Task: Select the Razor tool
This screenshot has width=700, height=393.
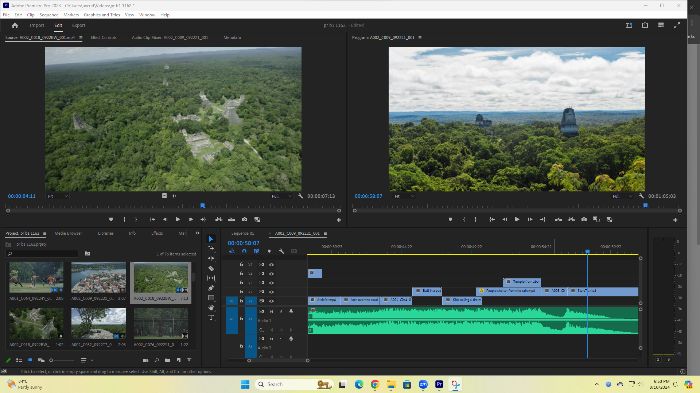Action: point(211,268)
